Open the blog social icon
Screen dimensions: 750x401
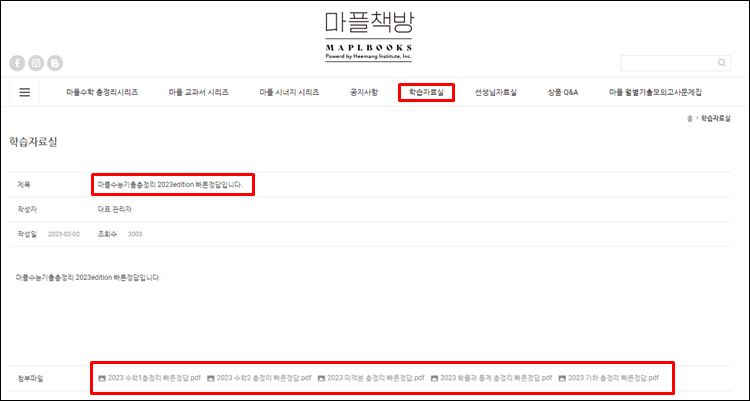pos(55,63)
